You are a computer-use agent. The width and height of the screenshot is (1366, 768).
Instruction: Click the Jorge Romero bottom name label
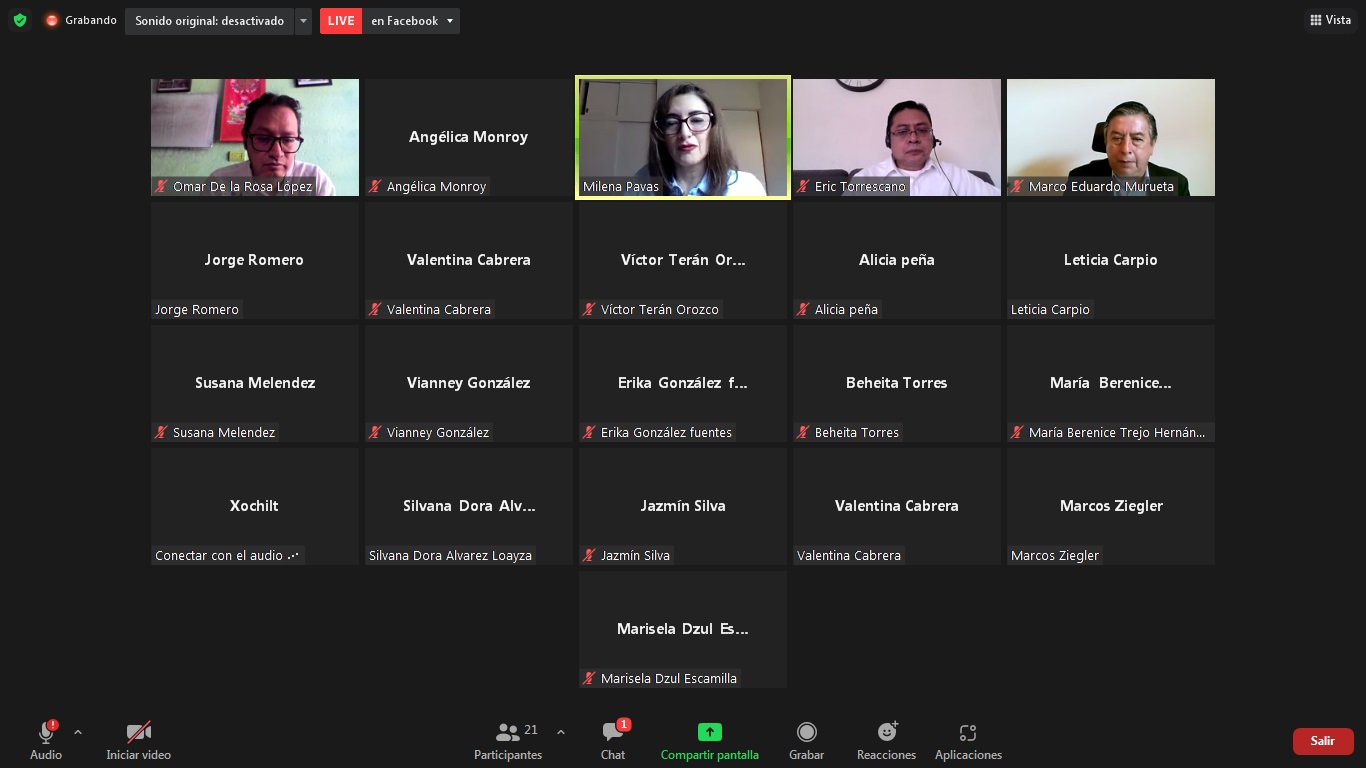click(x=197, y=309)
